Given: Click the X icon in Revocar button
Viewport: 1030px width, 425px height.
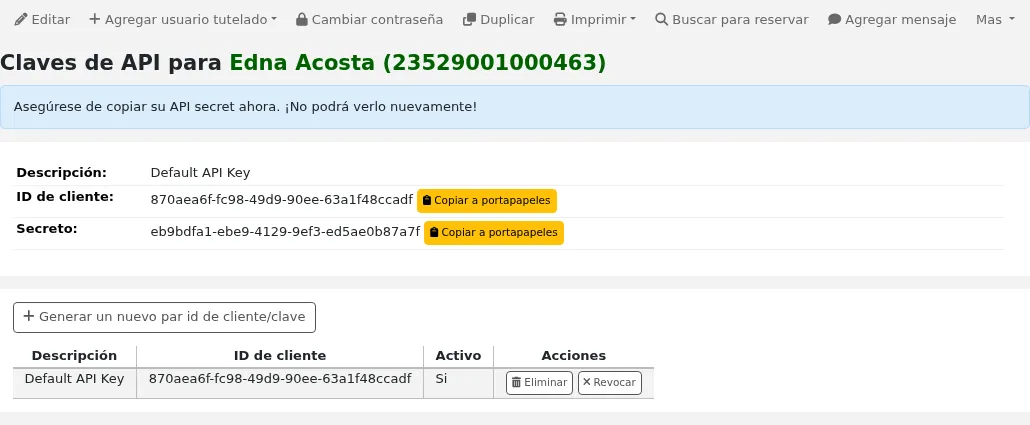Looking at the screenshot, I should pos(587,382).
